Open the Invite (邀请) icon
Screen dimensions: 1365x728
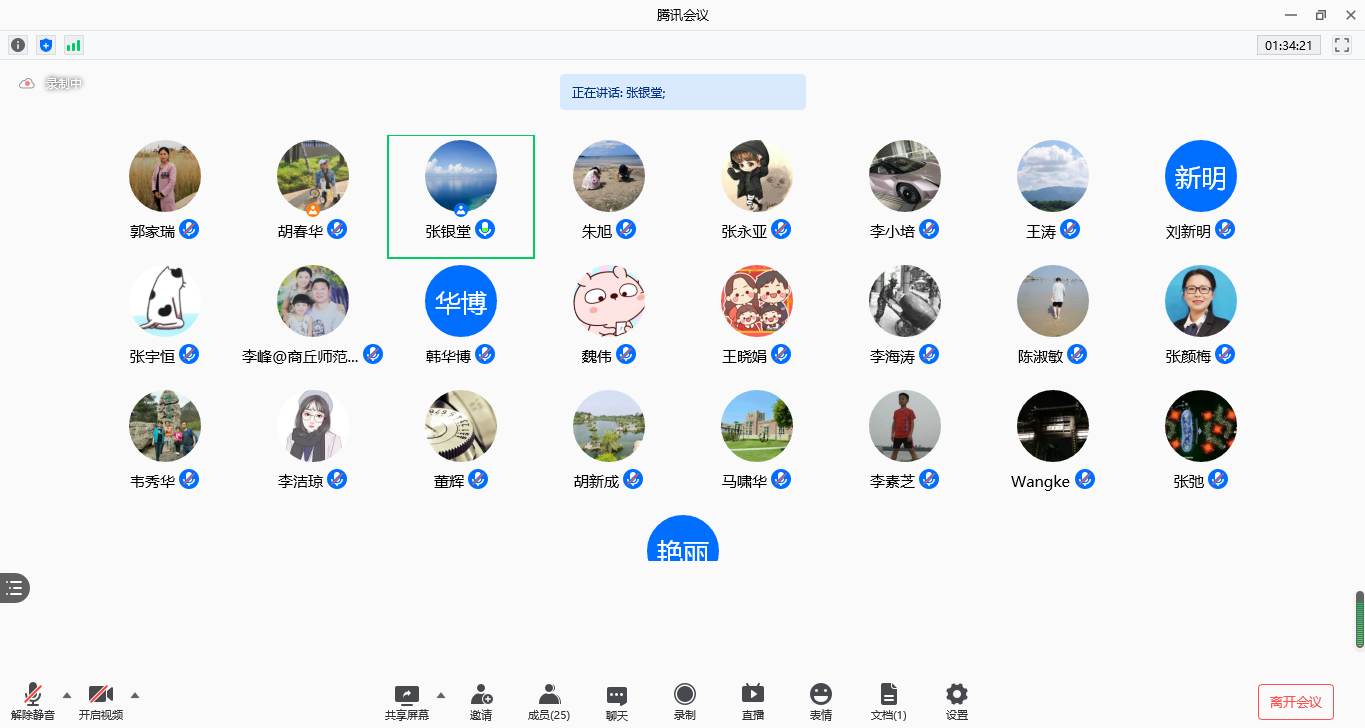481,702
